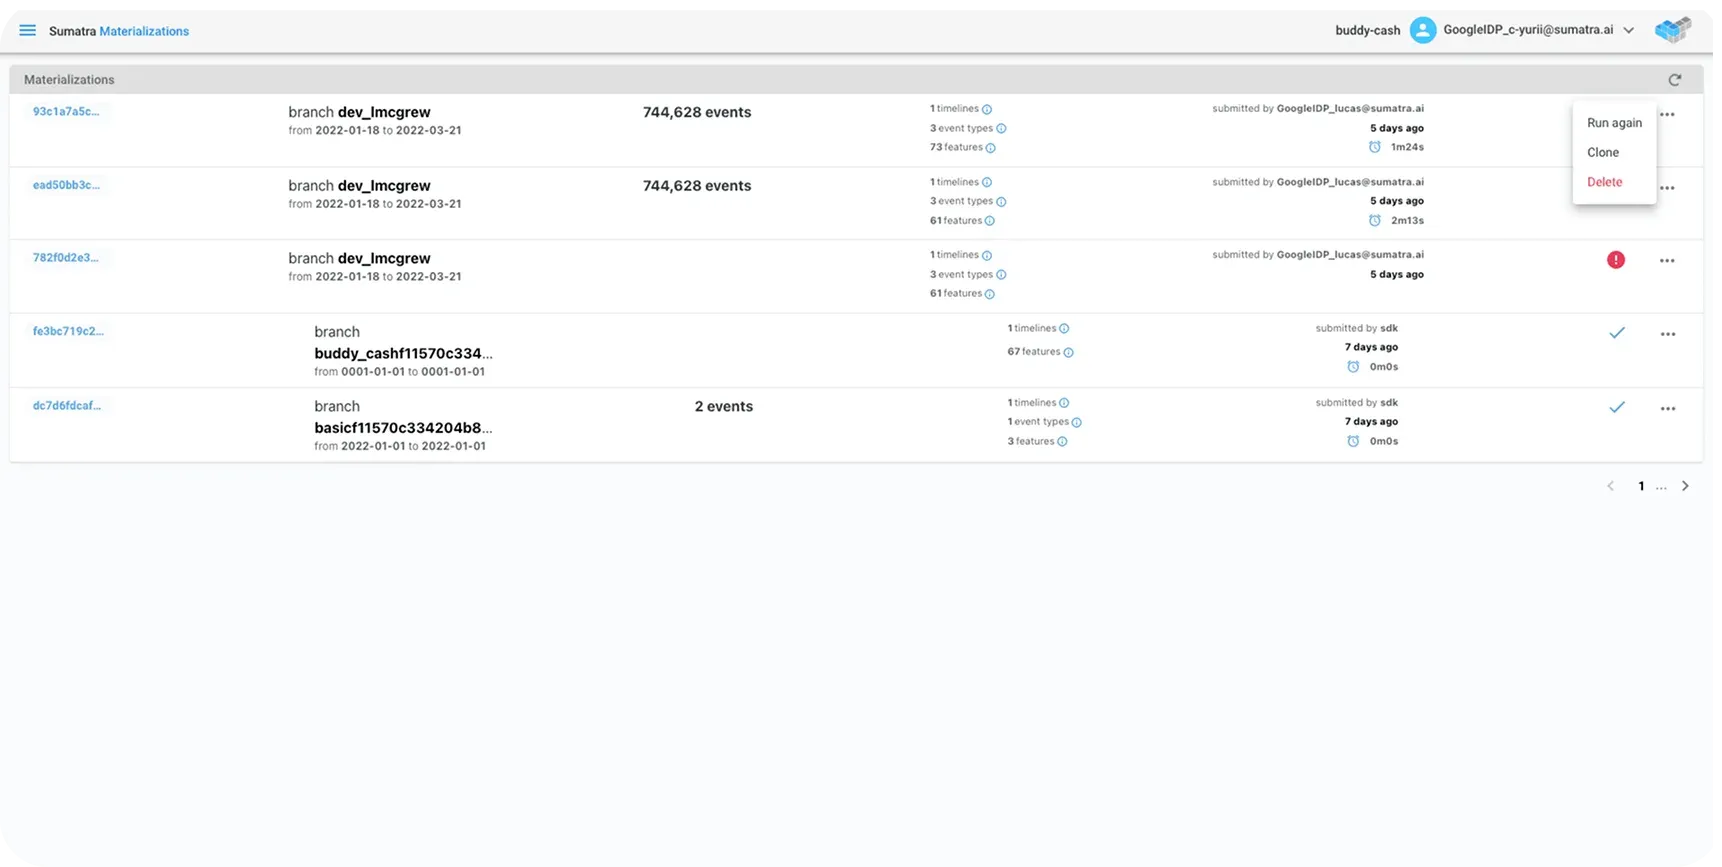Go to next page of results
The width and height of the screenshot is (1722, 867).
pos(1685,486)
